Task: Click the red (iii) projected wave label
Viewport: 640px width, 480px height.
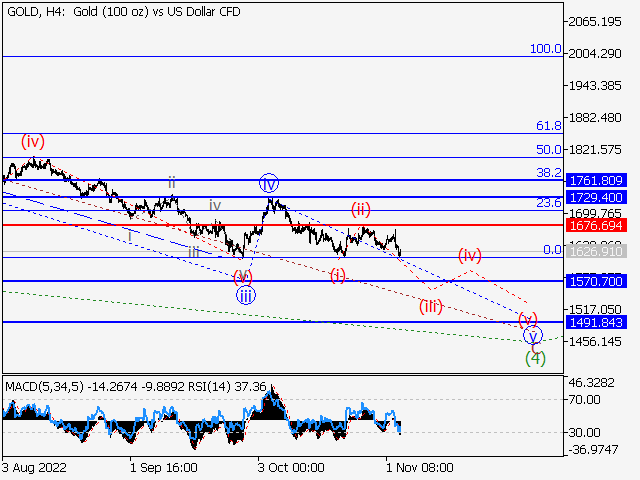Action: 431,306
